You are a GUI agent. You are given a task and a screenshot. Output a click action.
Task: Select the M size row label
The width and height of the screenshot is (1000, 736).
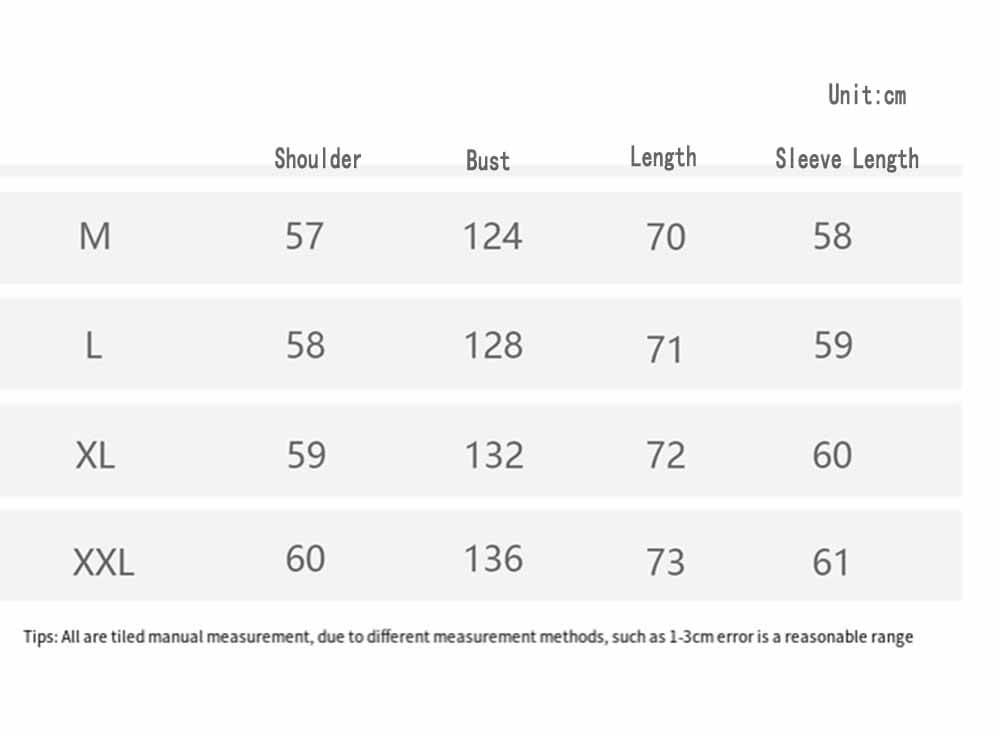click(x=95, y=237)
